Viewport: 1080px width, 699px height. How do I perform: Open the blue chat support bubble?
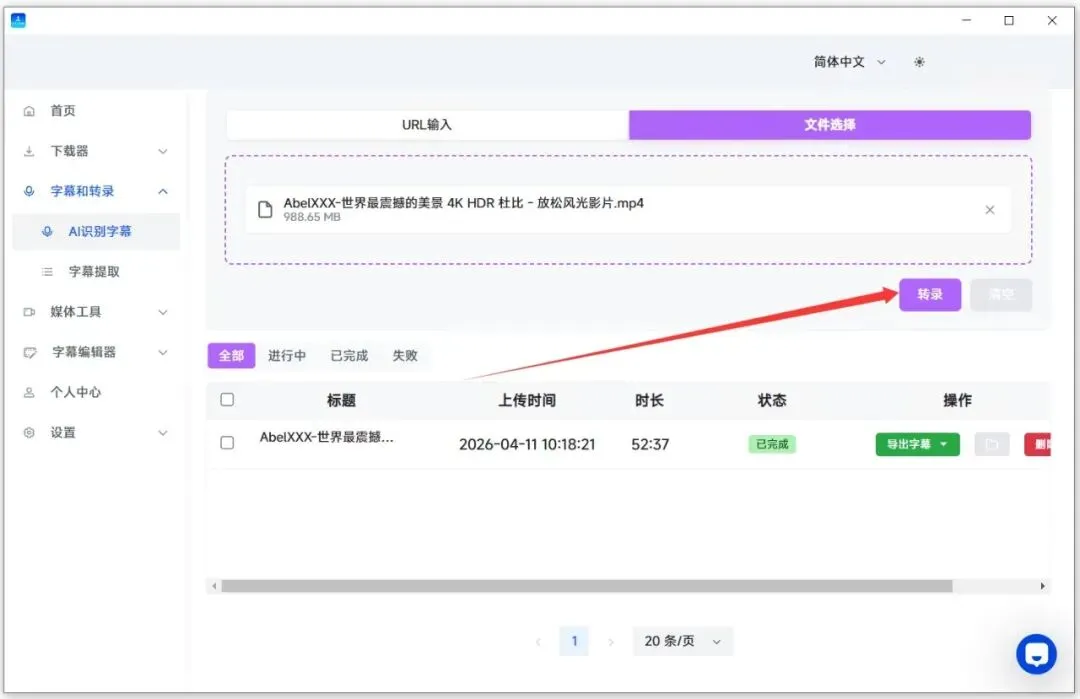tap(1036, 654)
